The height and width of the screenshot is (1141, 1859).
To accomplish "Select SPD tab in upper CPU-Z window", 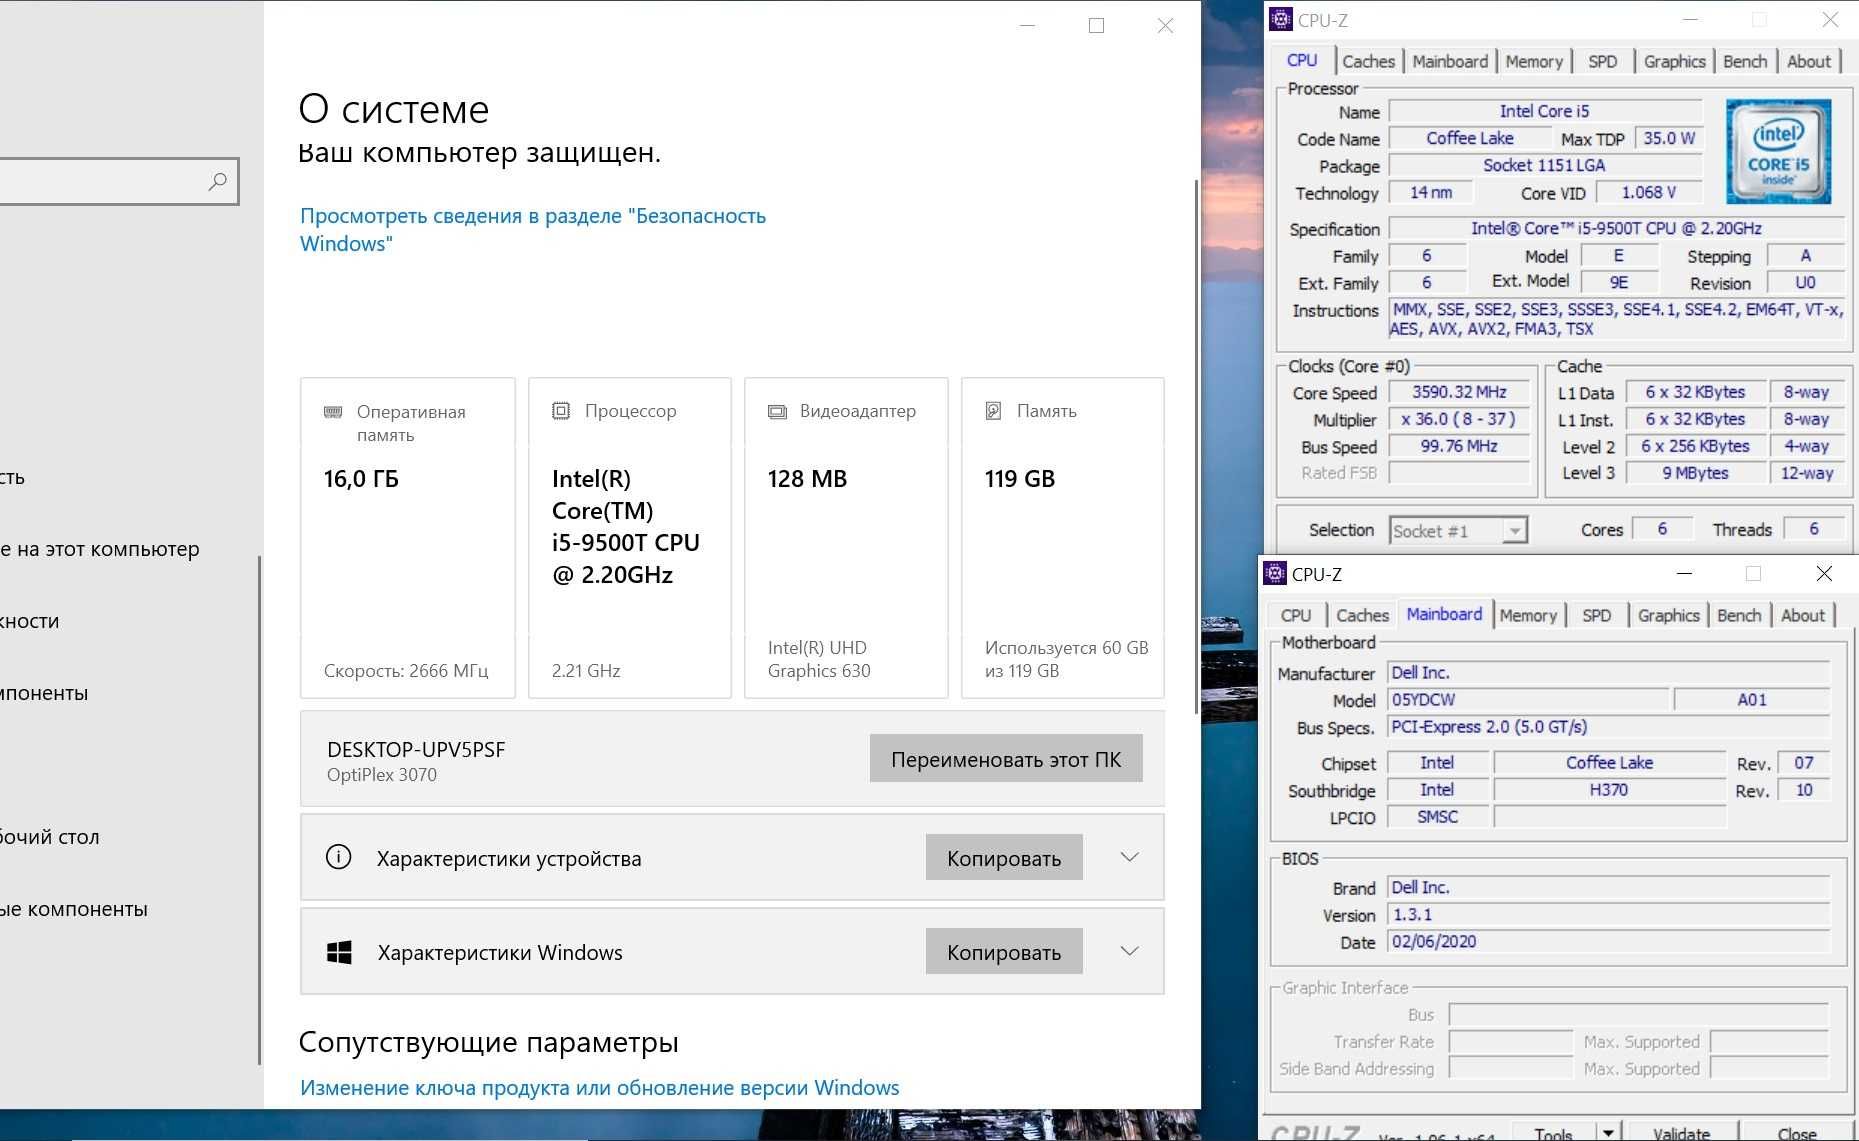I will point(1602,61).
